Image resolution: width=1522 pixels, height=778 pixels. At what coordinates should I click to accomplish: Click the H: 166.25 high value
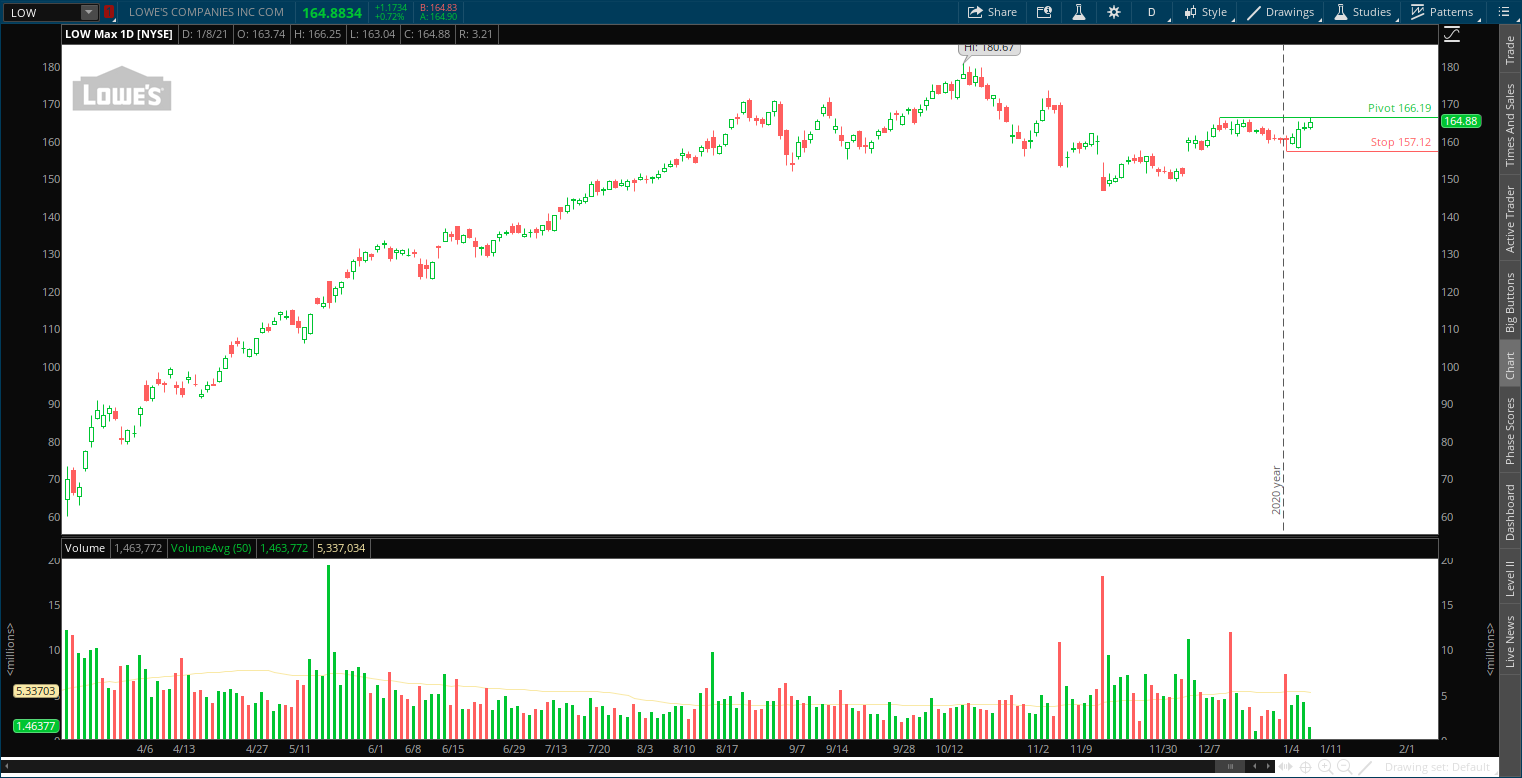pos(317,34)
